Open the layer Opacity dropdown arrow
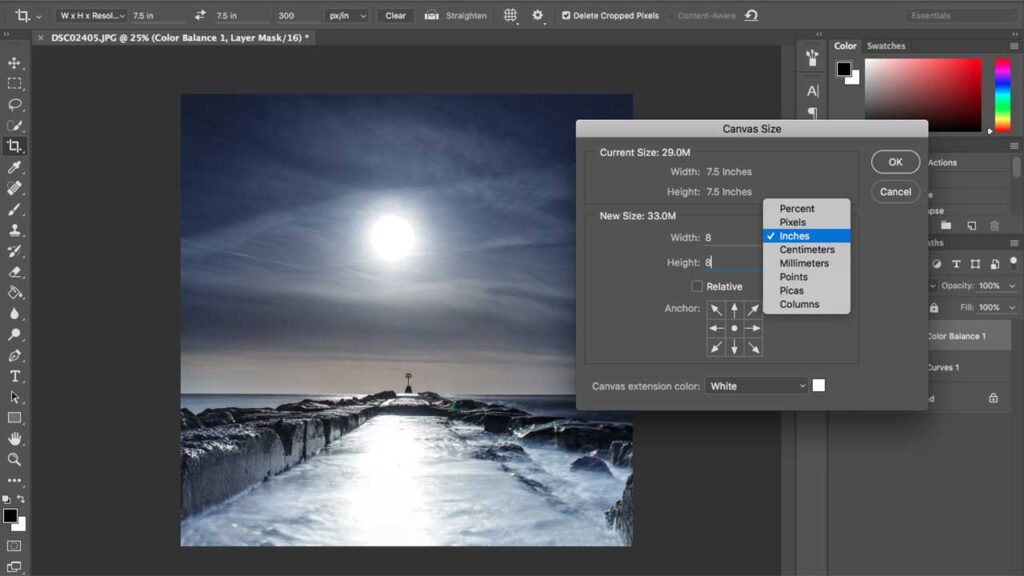 [1012, 286]
